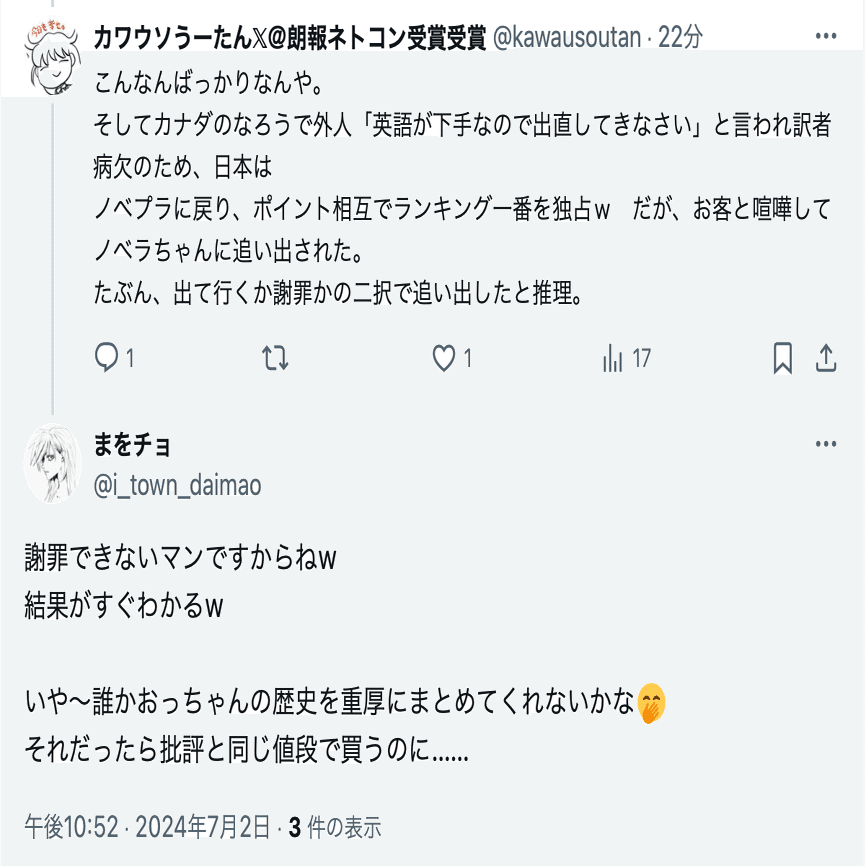
Task: Click the 3 件の表示 view count
Action: 335,827
